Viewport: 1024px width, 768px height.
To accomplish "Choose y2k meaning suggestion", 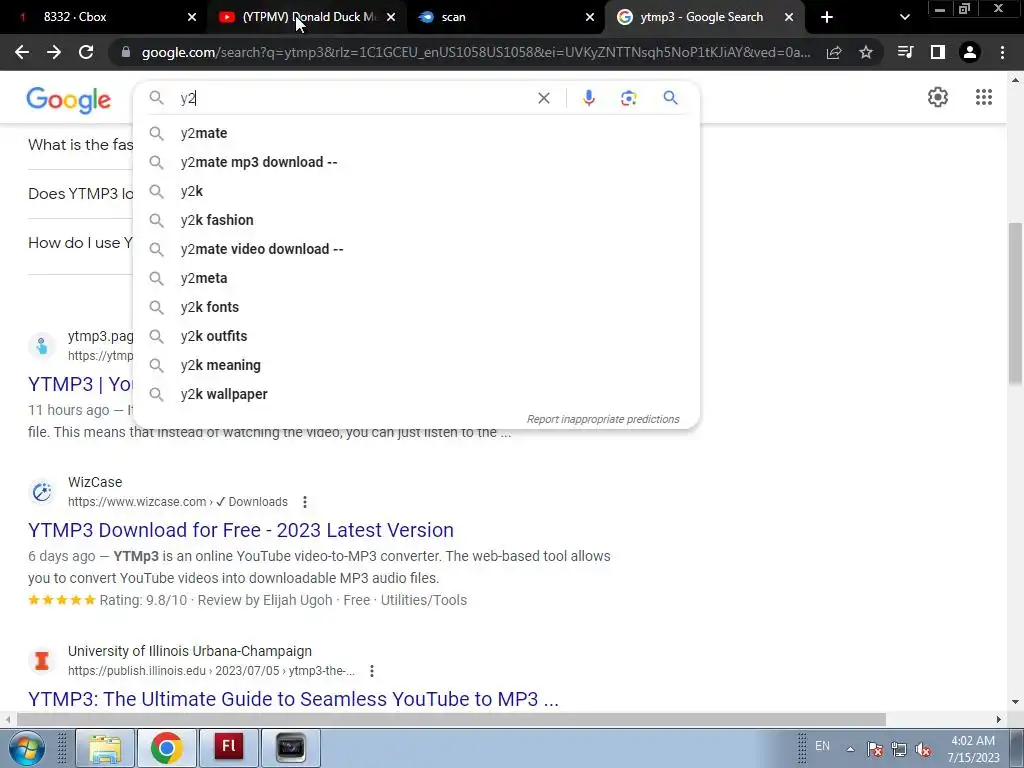I will (x=416, y=365).
